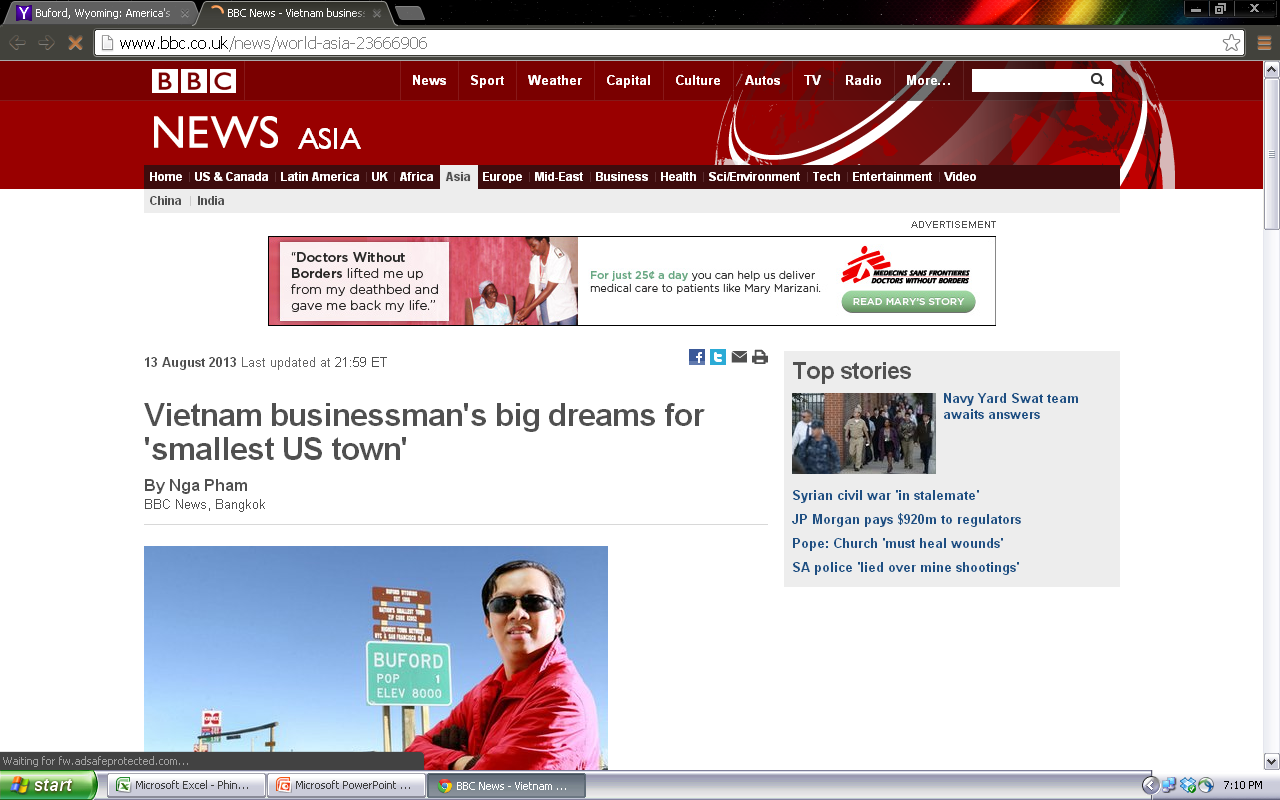This screenshot has height=800, width=1280.
Task: Select Asia news section tab
Action: click(458, 177)
